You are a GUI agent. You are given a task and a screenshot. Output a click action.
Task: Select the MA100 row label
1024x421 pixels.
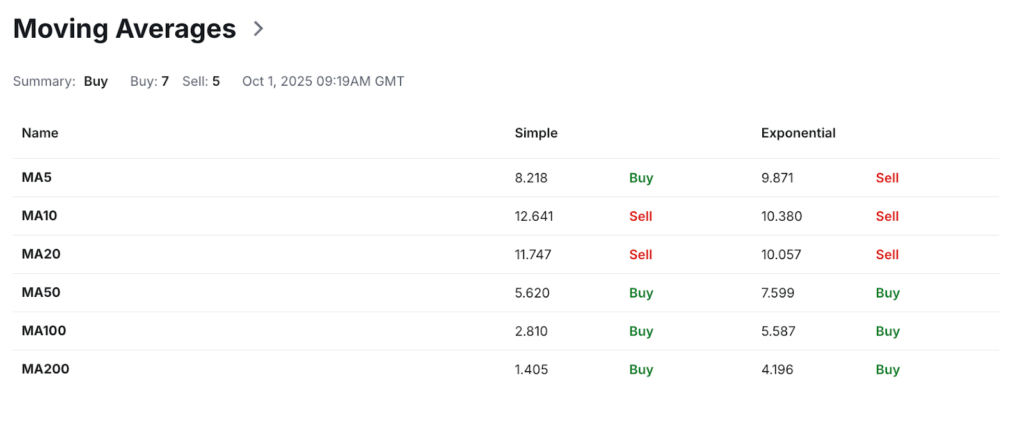tap(44, 330)
